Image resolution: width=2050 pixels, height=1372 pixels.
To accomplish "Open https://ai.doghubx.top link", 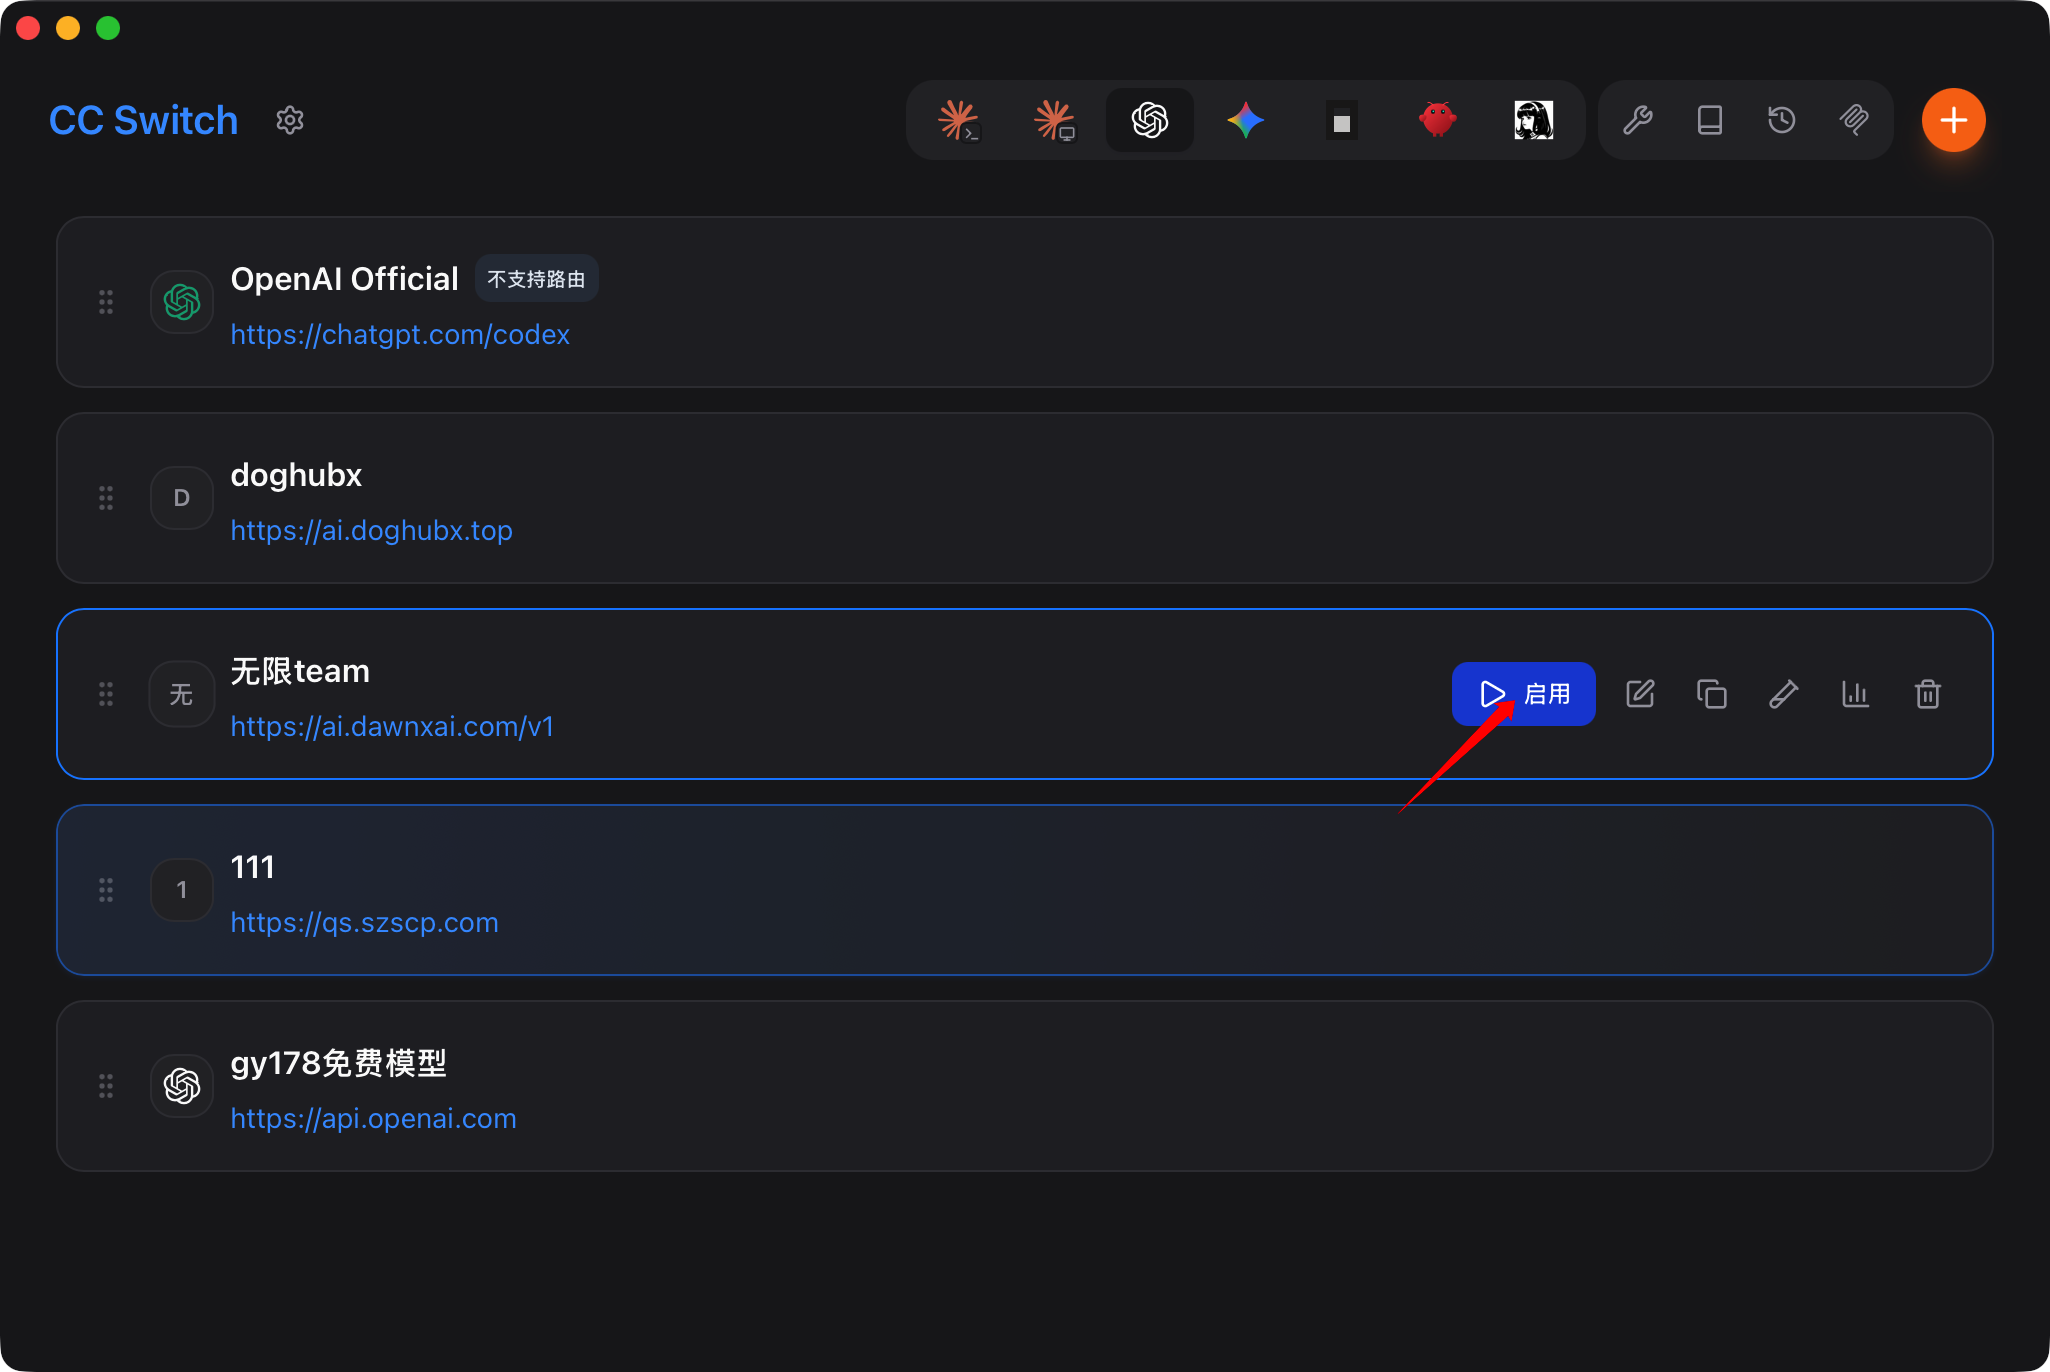I will [x=372, y=530].
